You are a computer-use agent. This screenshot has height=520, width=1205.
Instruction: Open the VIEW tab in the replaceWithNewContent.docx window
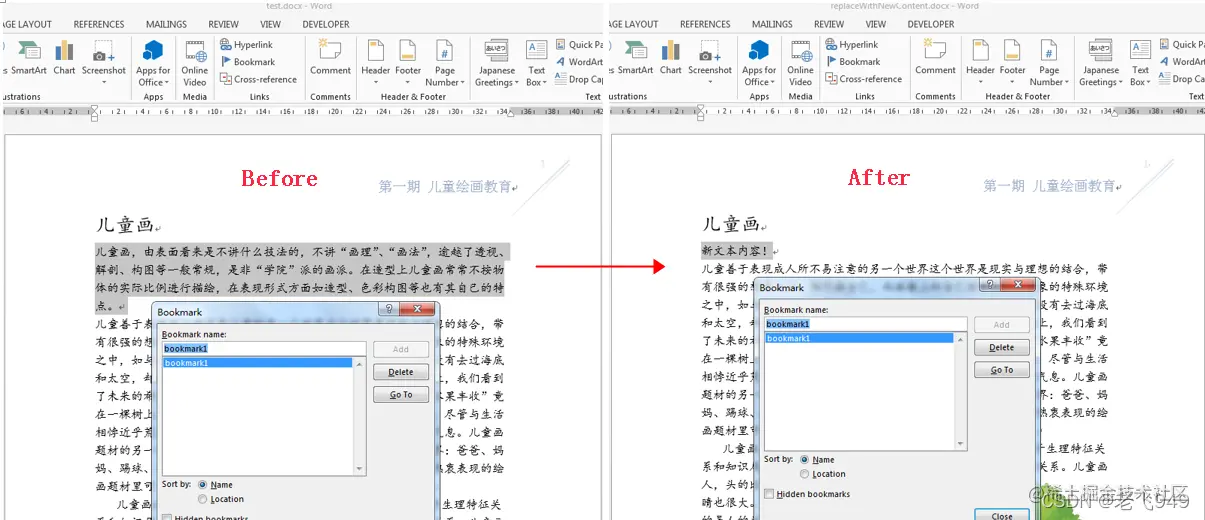[x=876, y=24]
